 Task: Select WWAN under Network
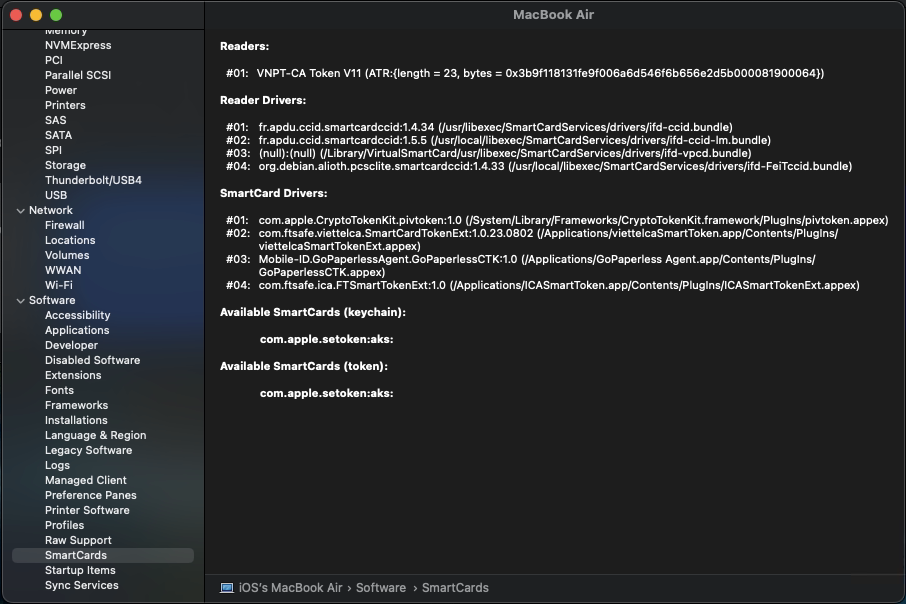click(x=63, y=270)
